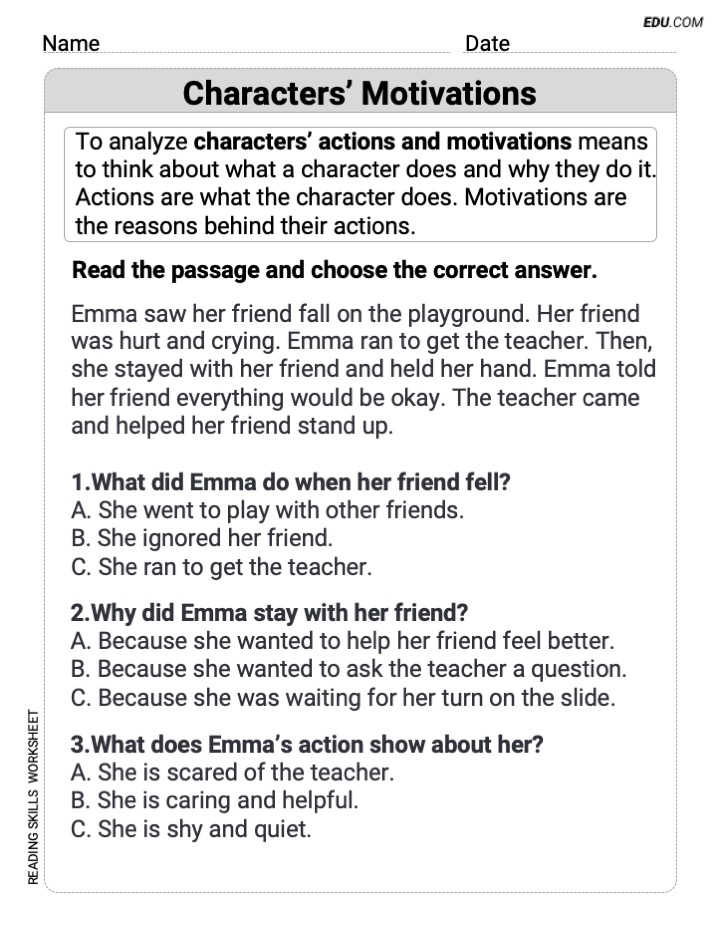Click the passage paragraph about Emma

pyautogui.click(x=363, y=370)
